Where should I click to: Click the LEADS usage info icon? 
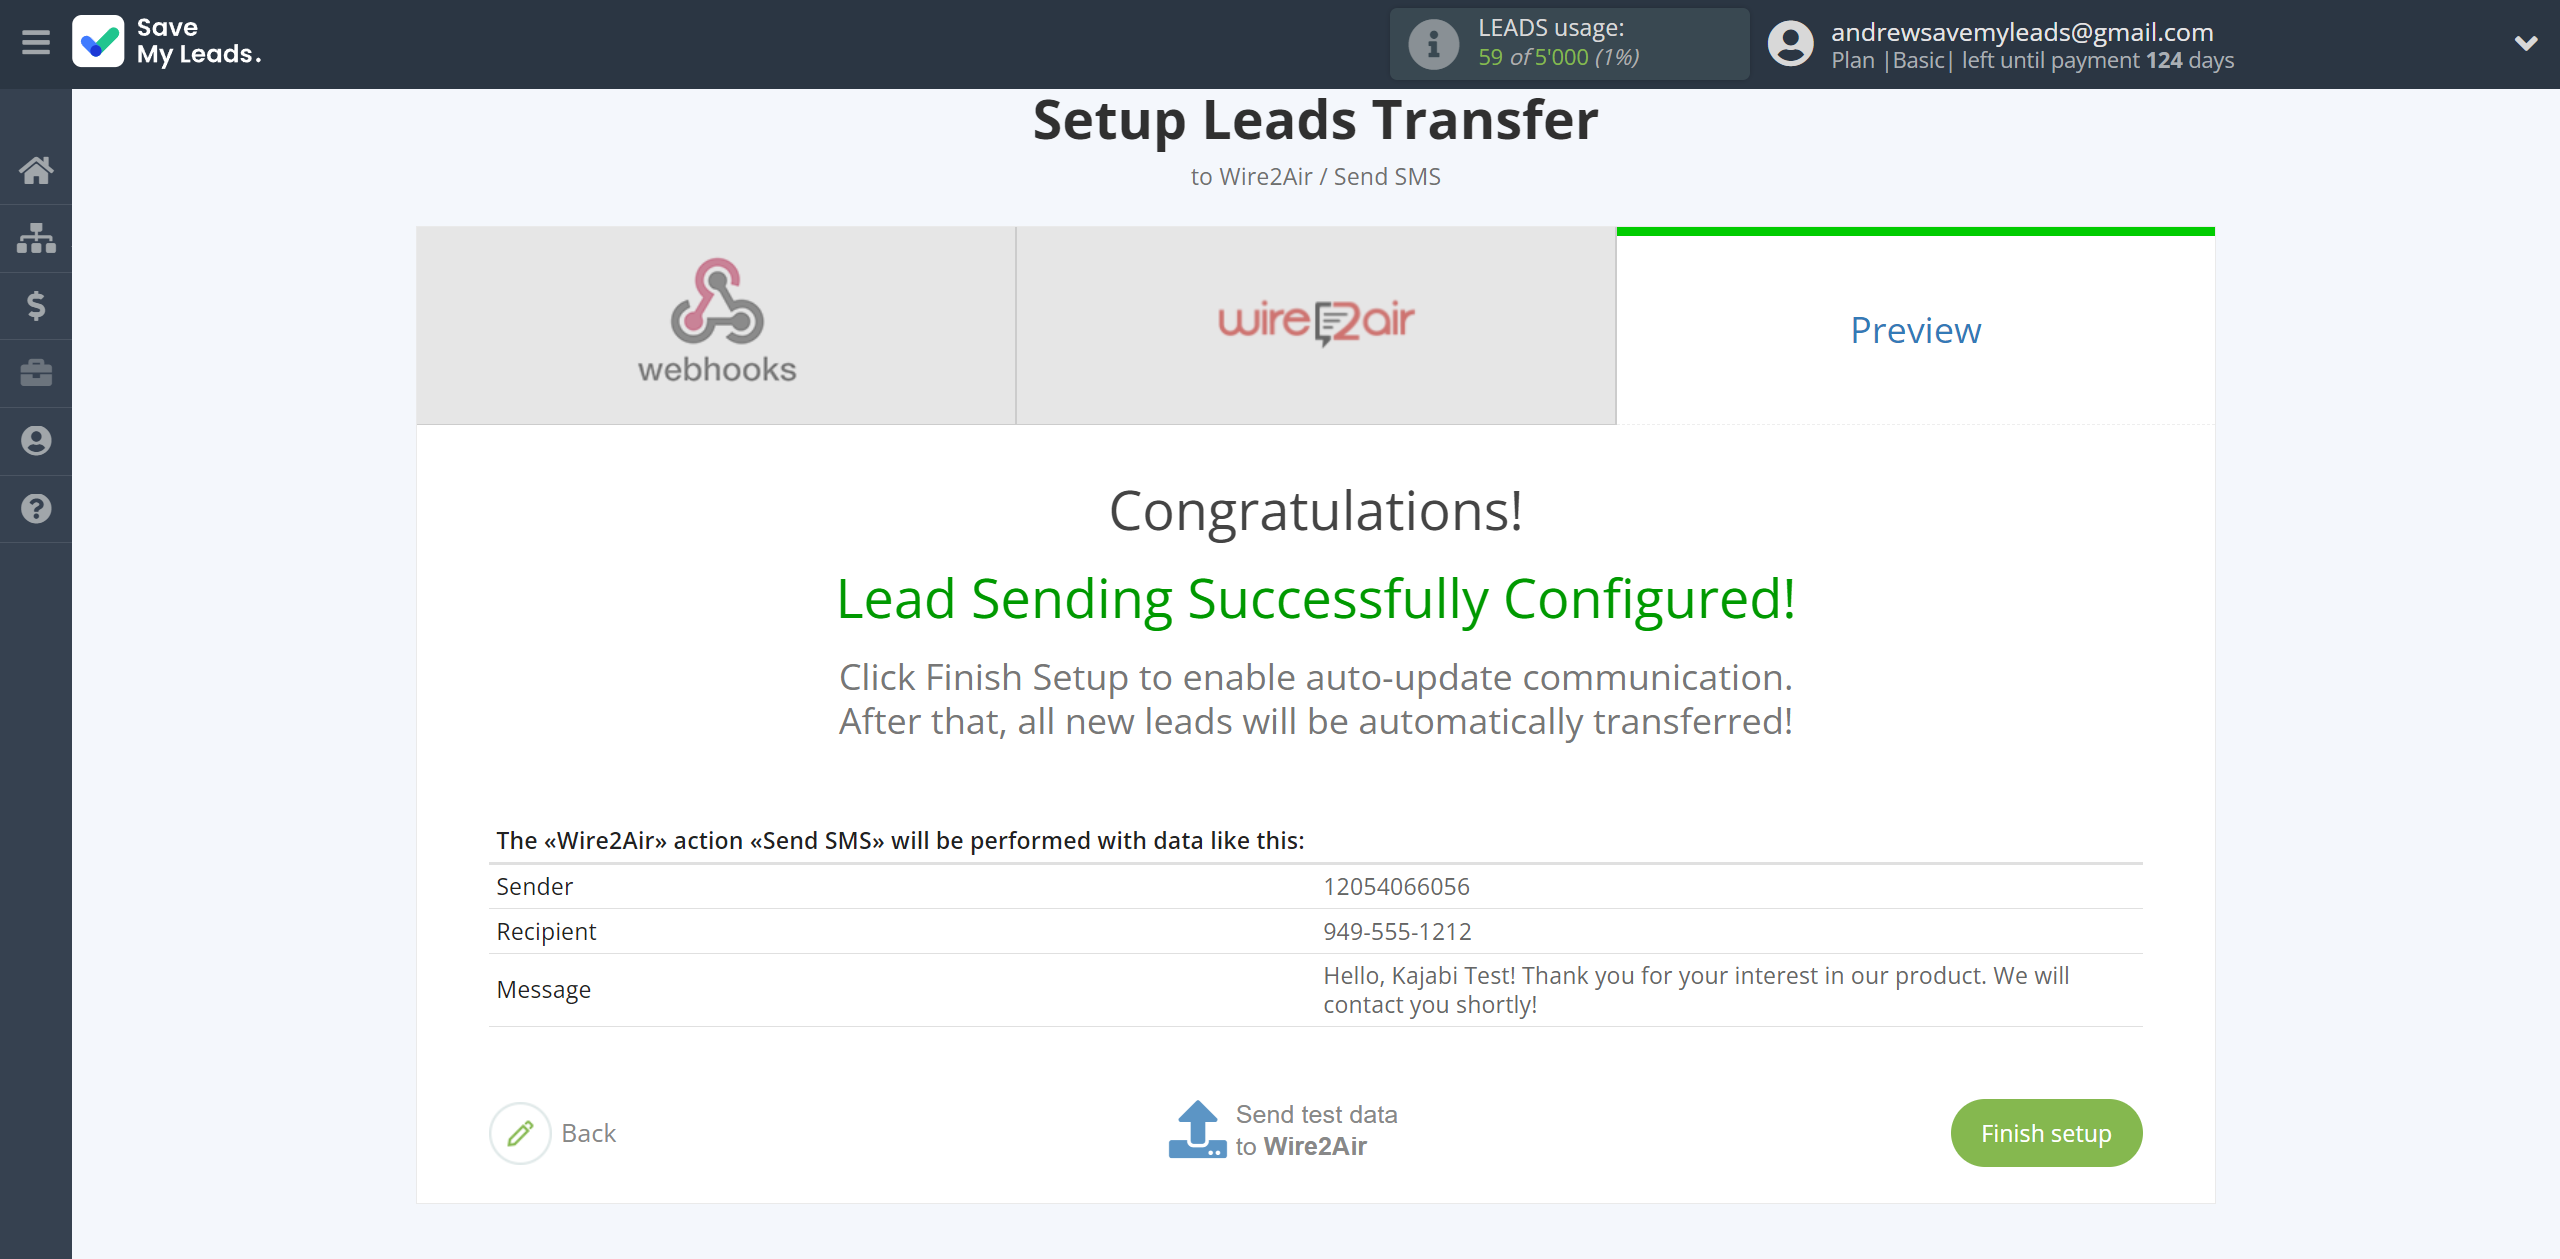click(x=1430, y=44)
